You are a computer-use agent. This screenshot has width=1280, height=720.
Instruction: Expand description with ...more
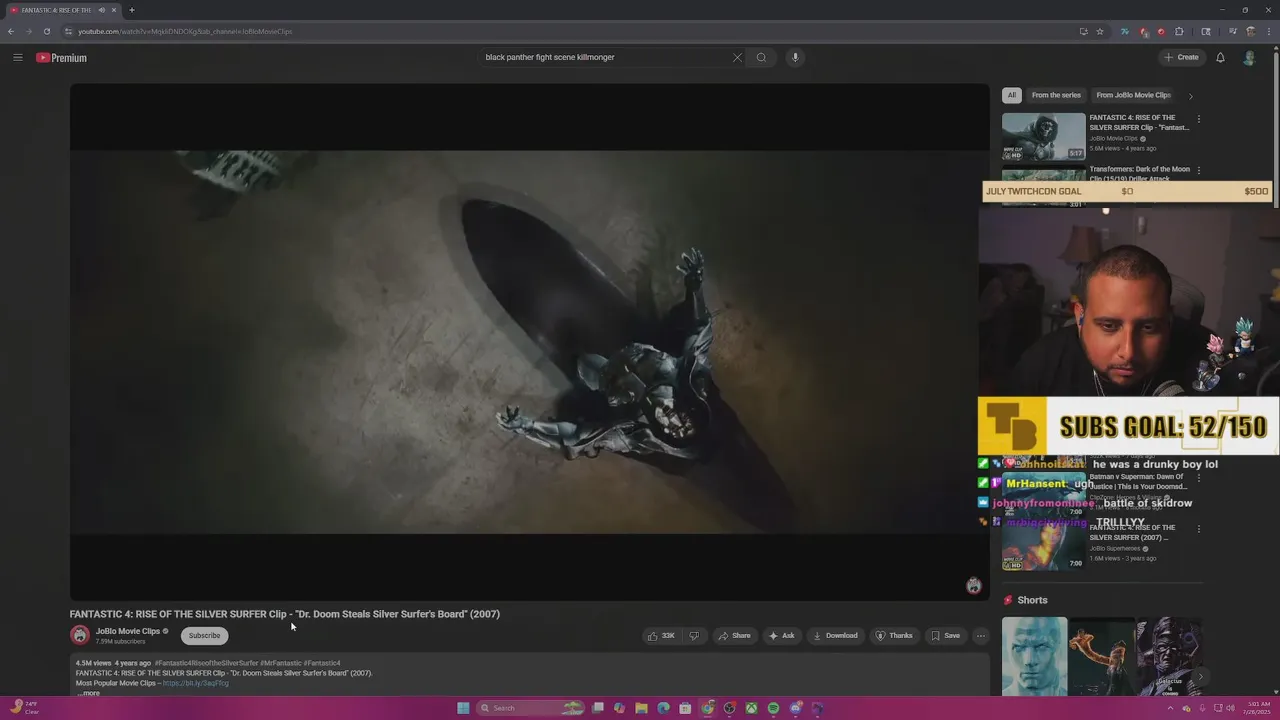pos(88,693)
